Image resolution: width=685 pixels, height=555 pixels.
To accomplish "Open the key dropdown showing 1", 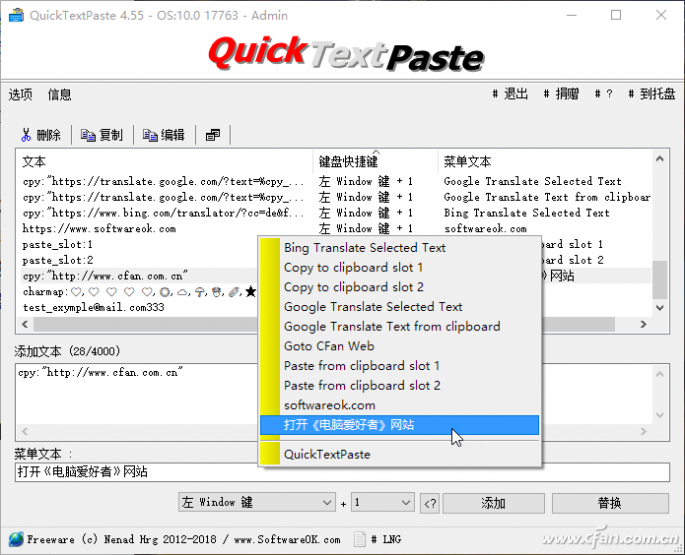I will 383,503.
